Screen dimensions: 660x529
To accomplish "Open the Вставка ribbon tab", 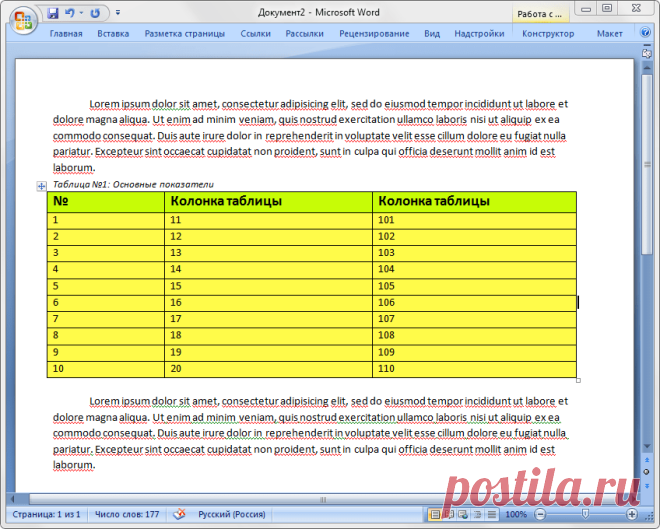I will click(113, 34).
